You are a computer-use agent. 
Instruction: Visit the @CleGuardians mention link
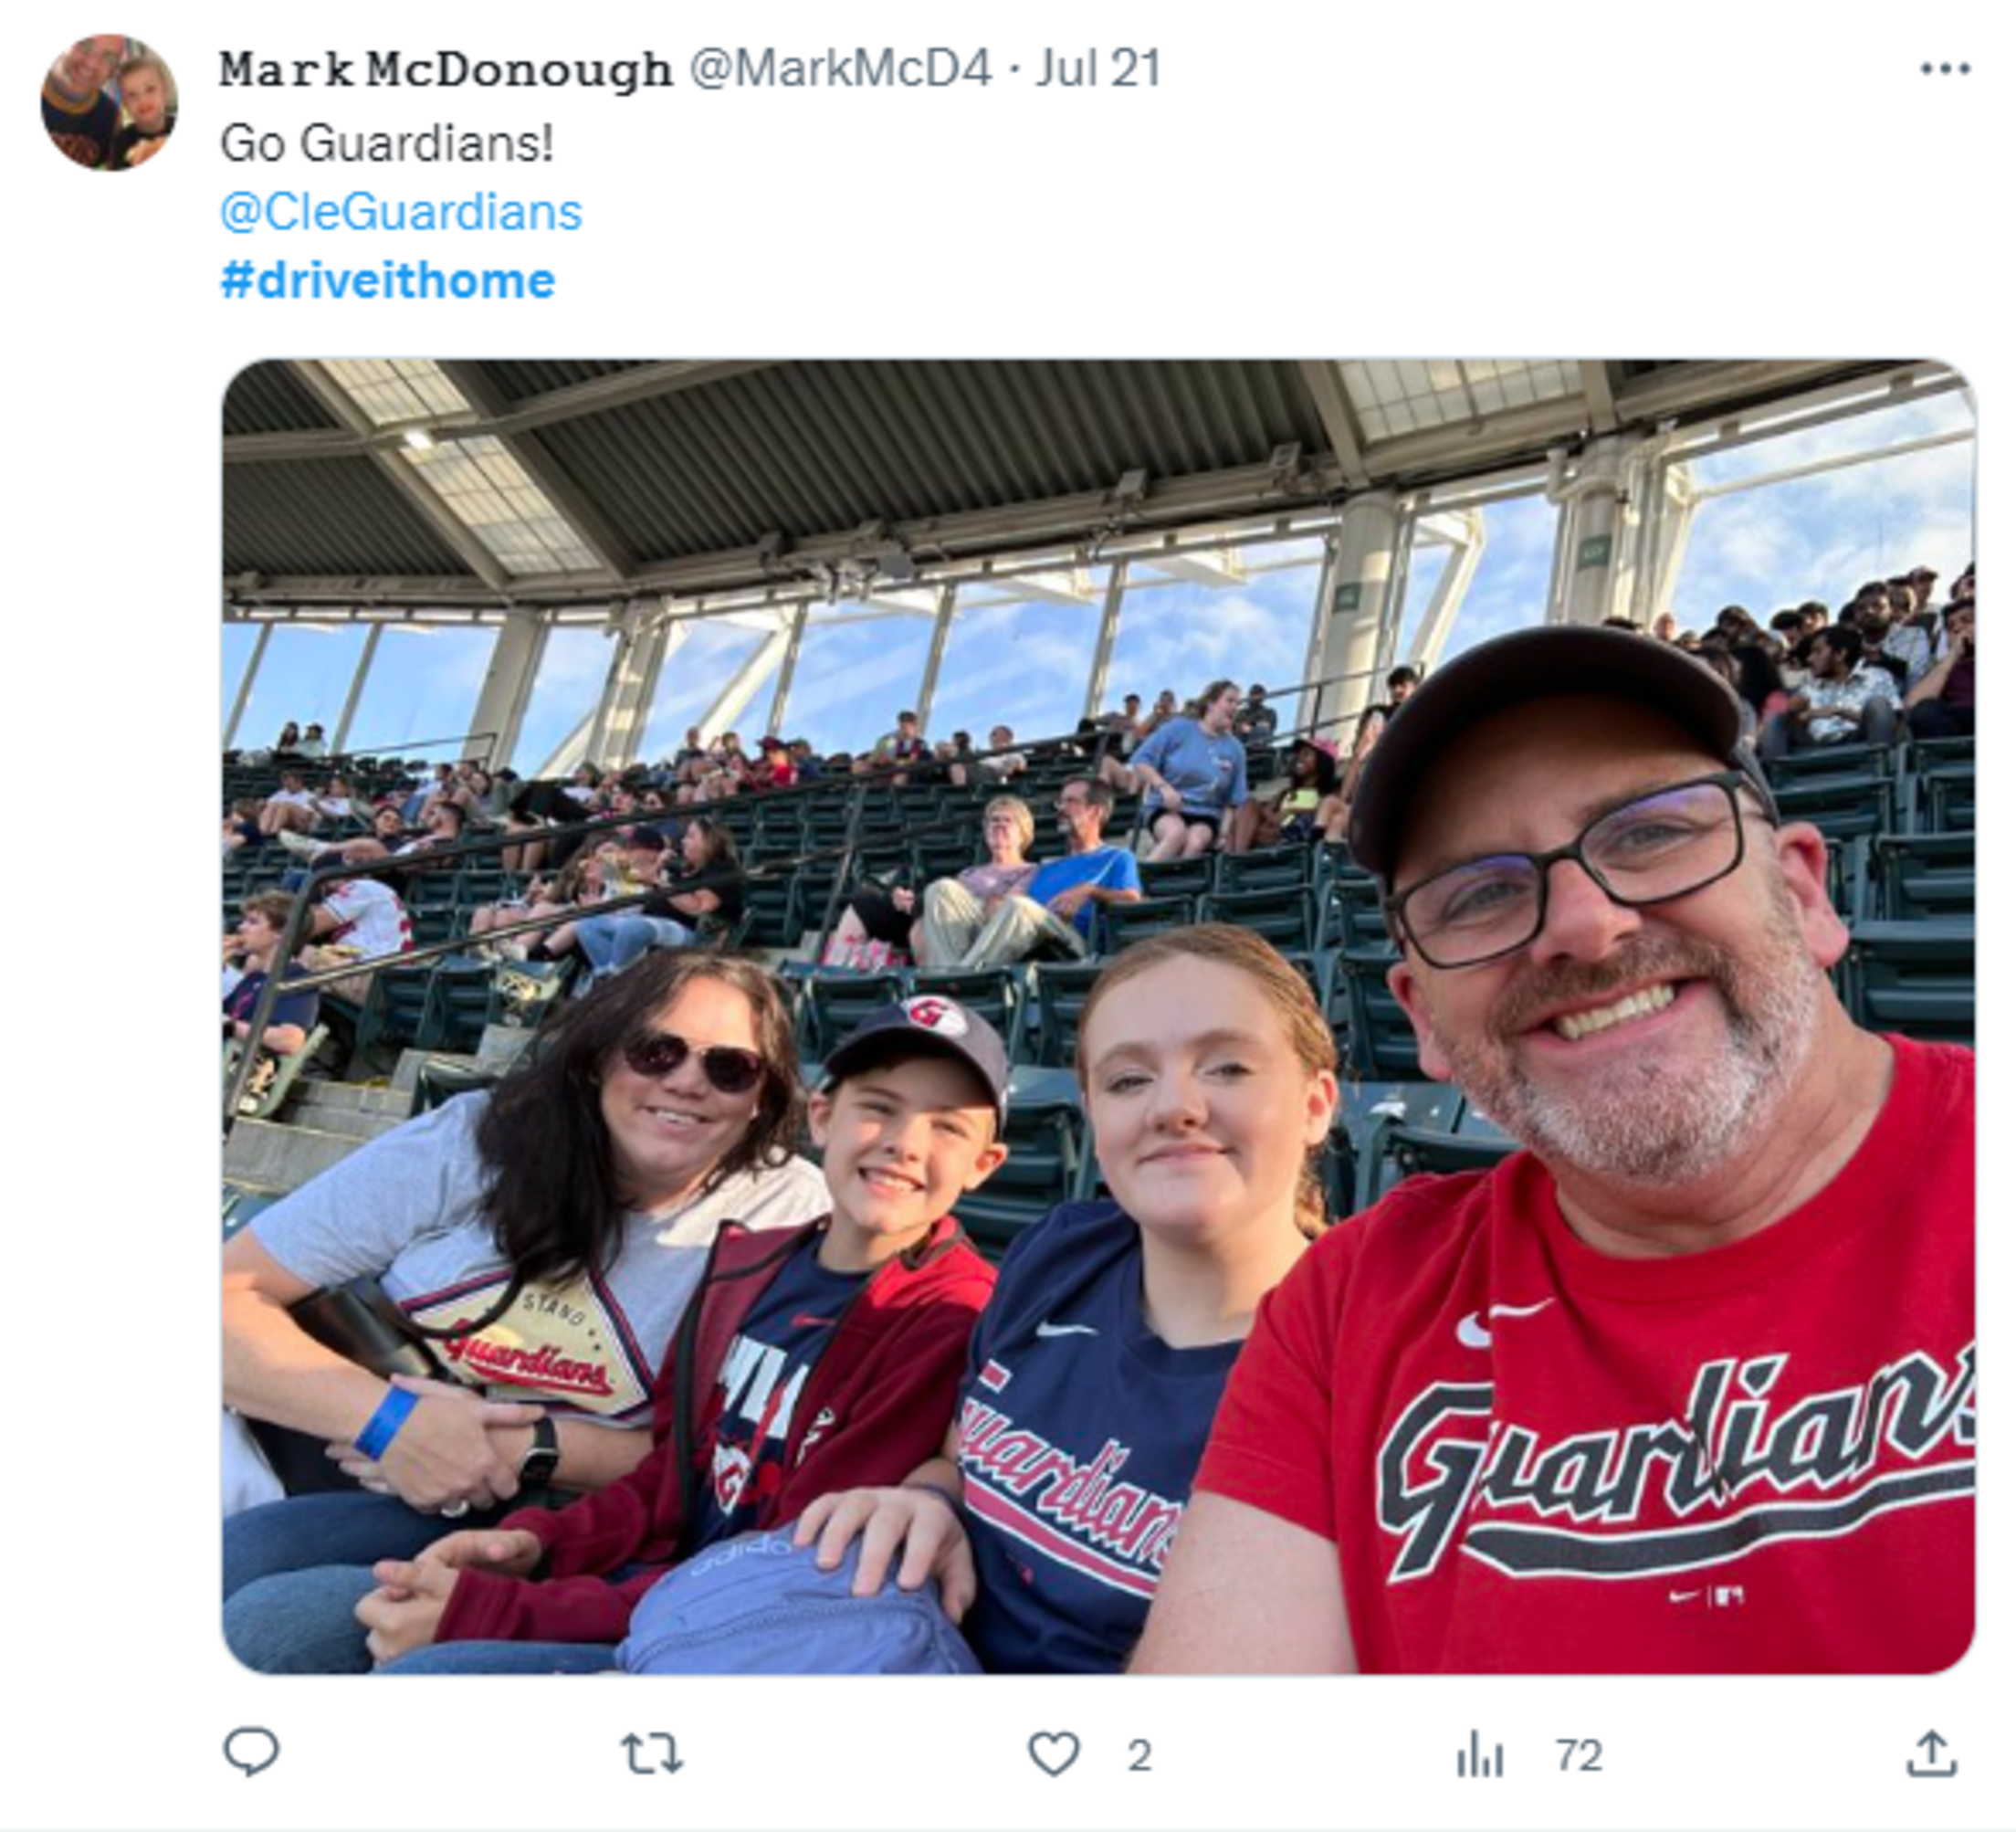(401, 212)
